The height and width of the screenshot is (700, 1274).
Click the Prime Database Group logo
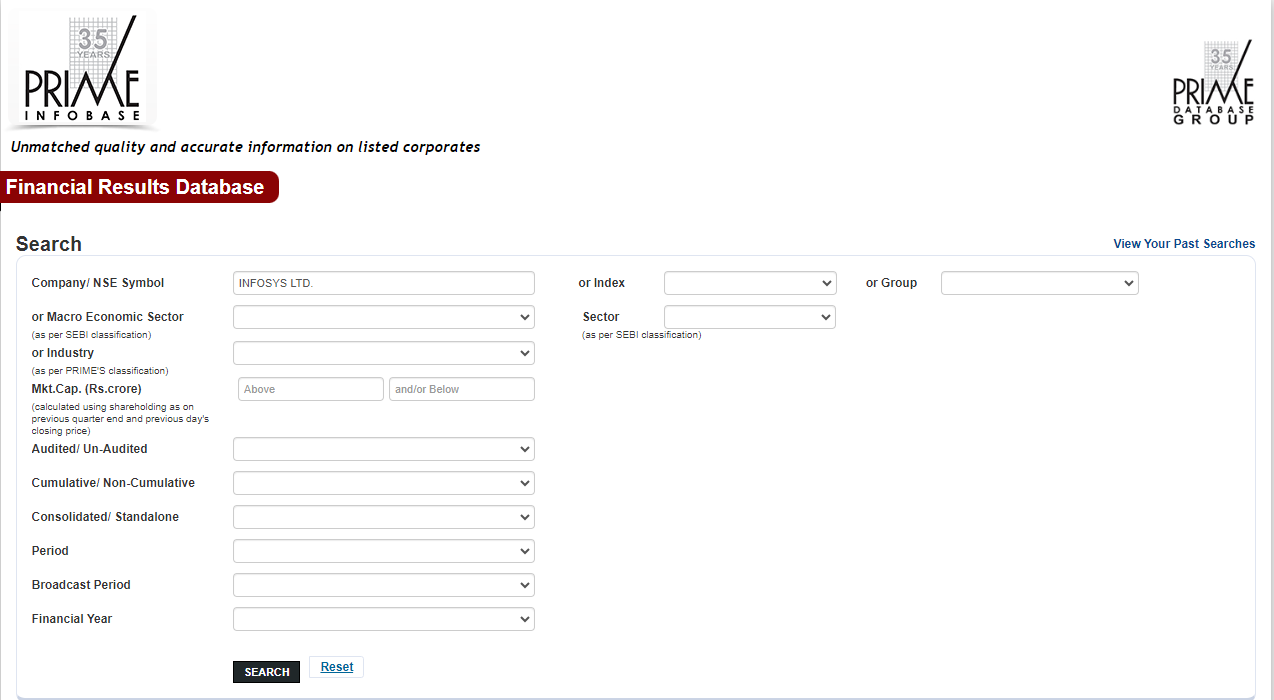(1213, 84)
